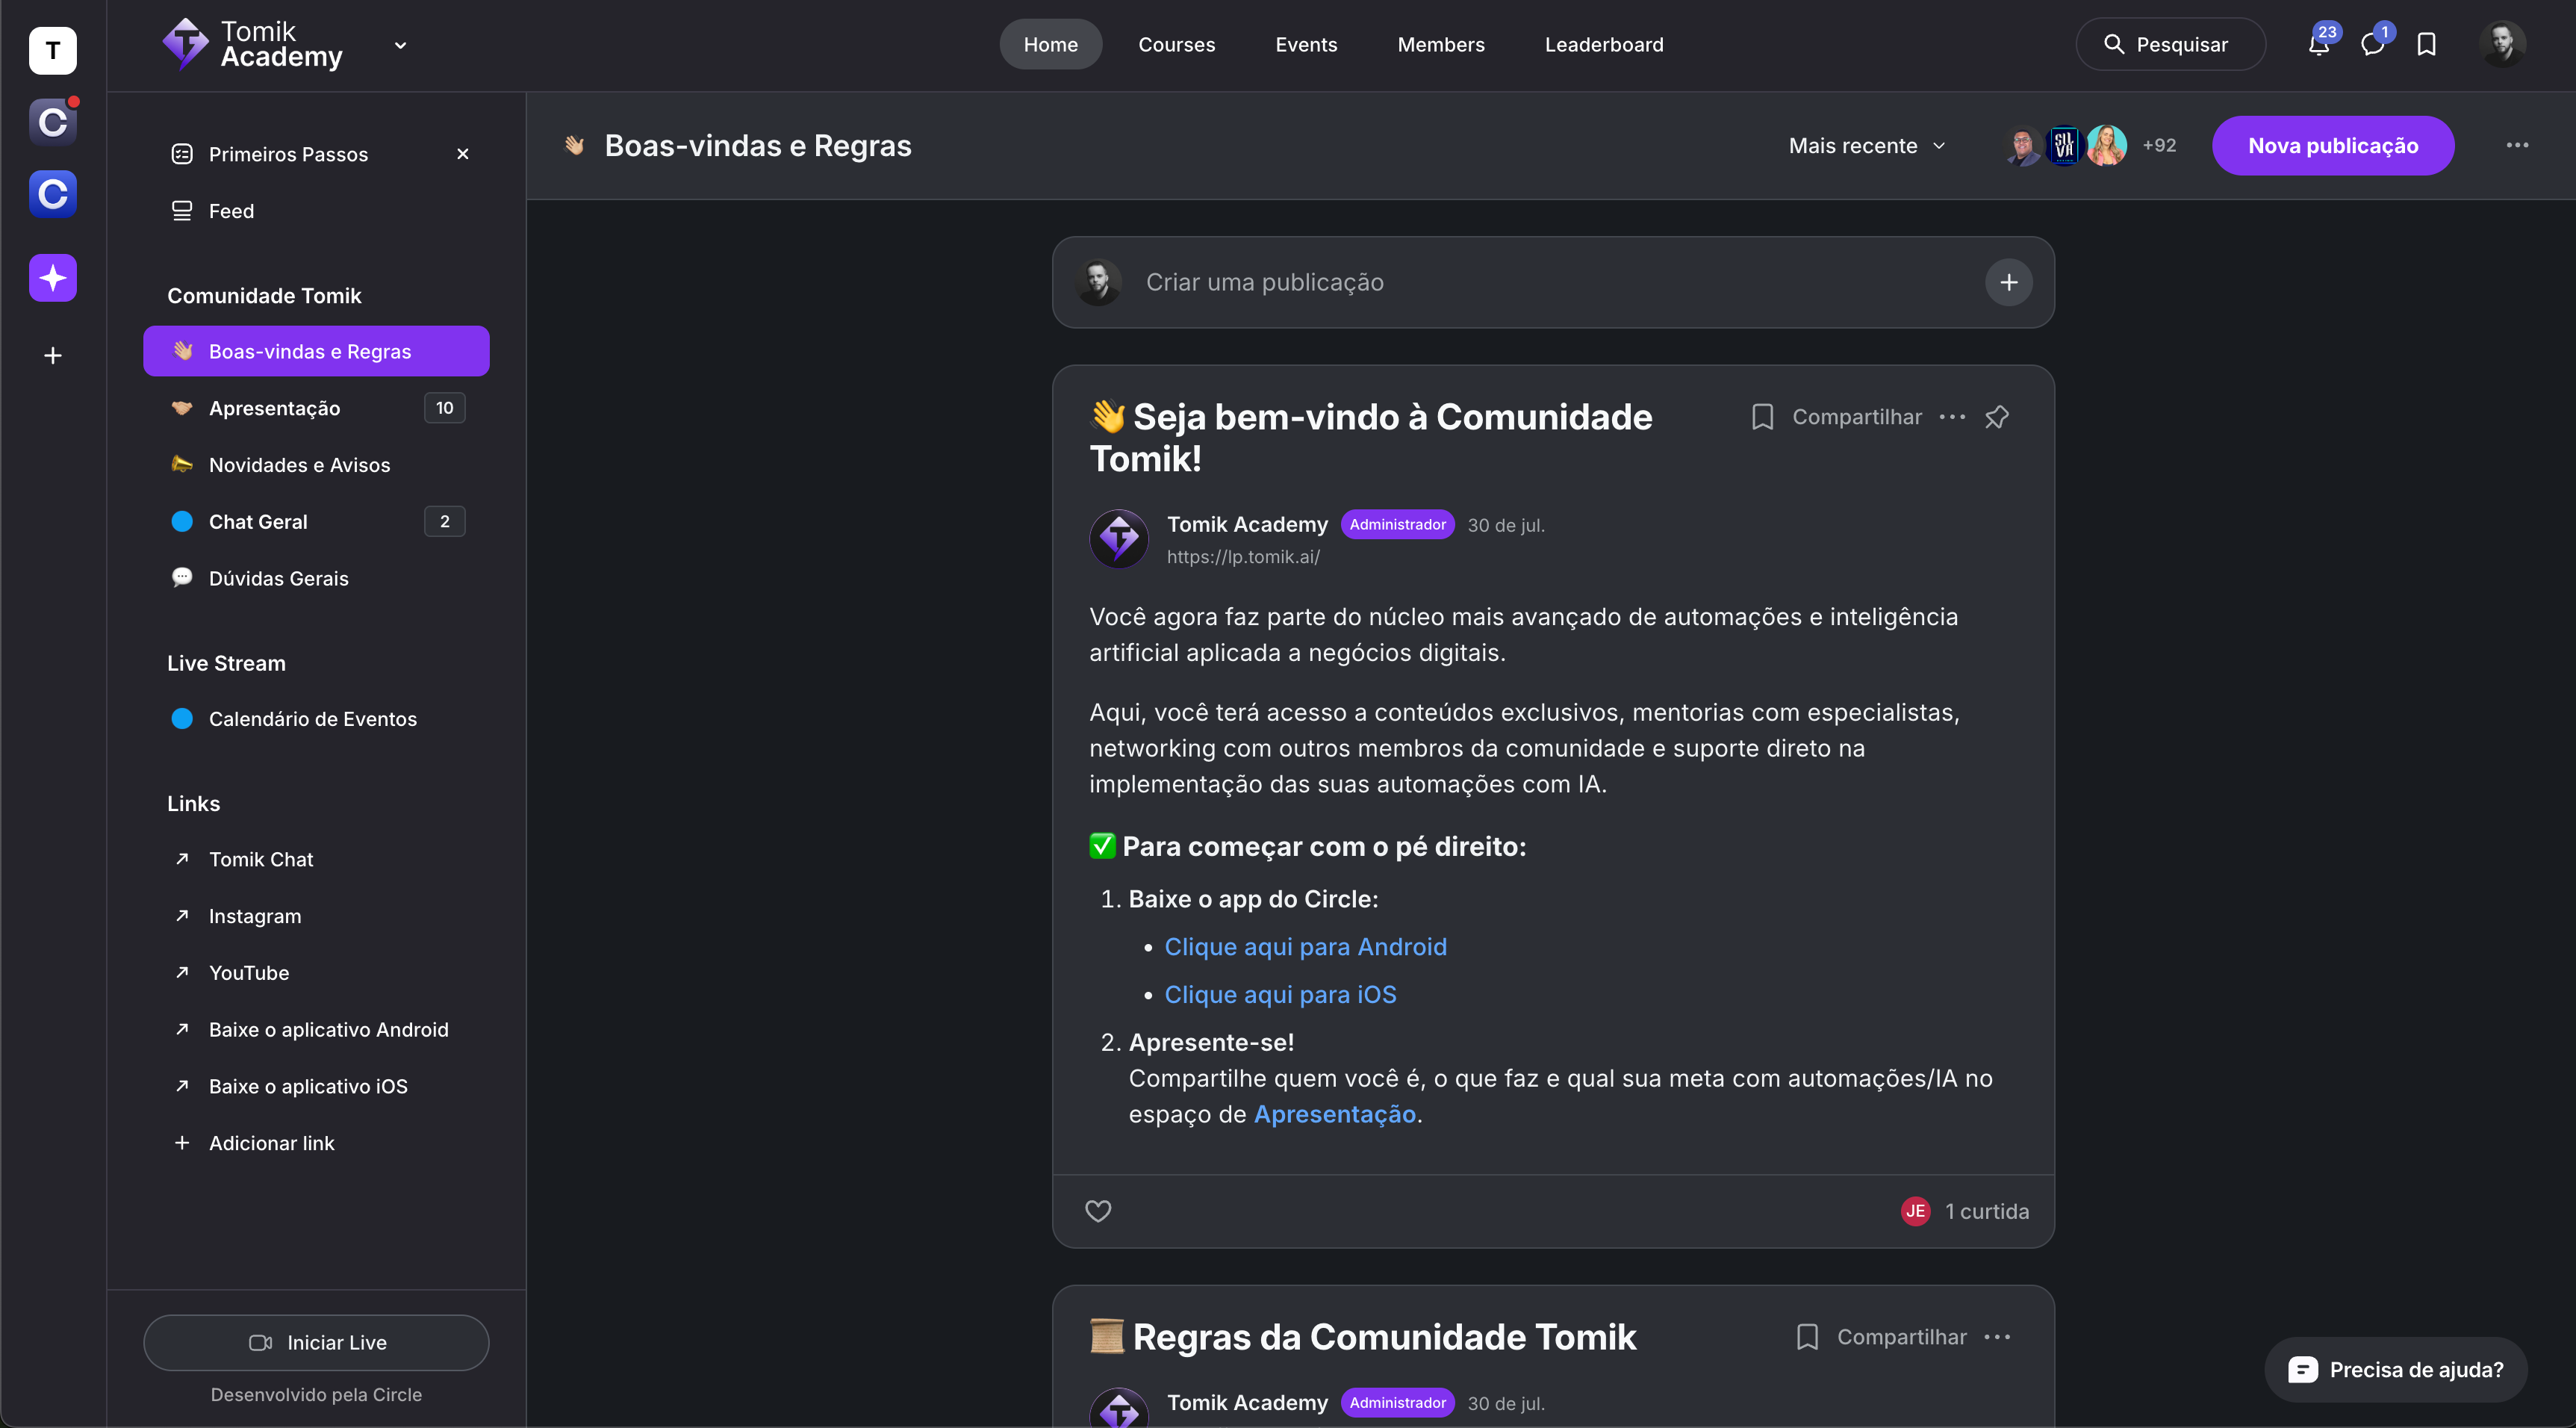Open notifications bell with 23 badge
This screenshot has width=2576, height=1428.
(x=2319, y=44)
